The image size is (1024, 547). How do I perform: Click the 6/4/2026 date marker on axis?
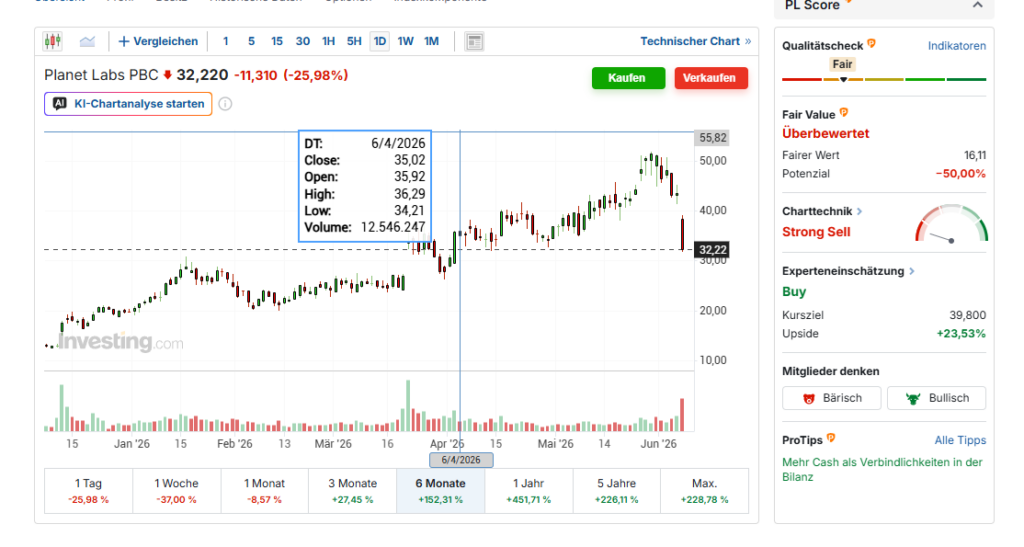pos(461,460)
